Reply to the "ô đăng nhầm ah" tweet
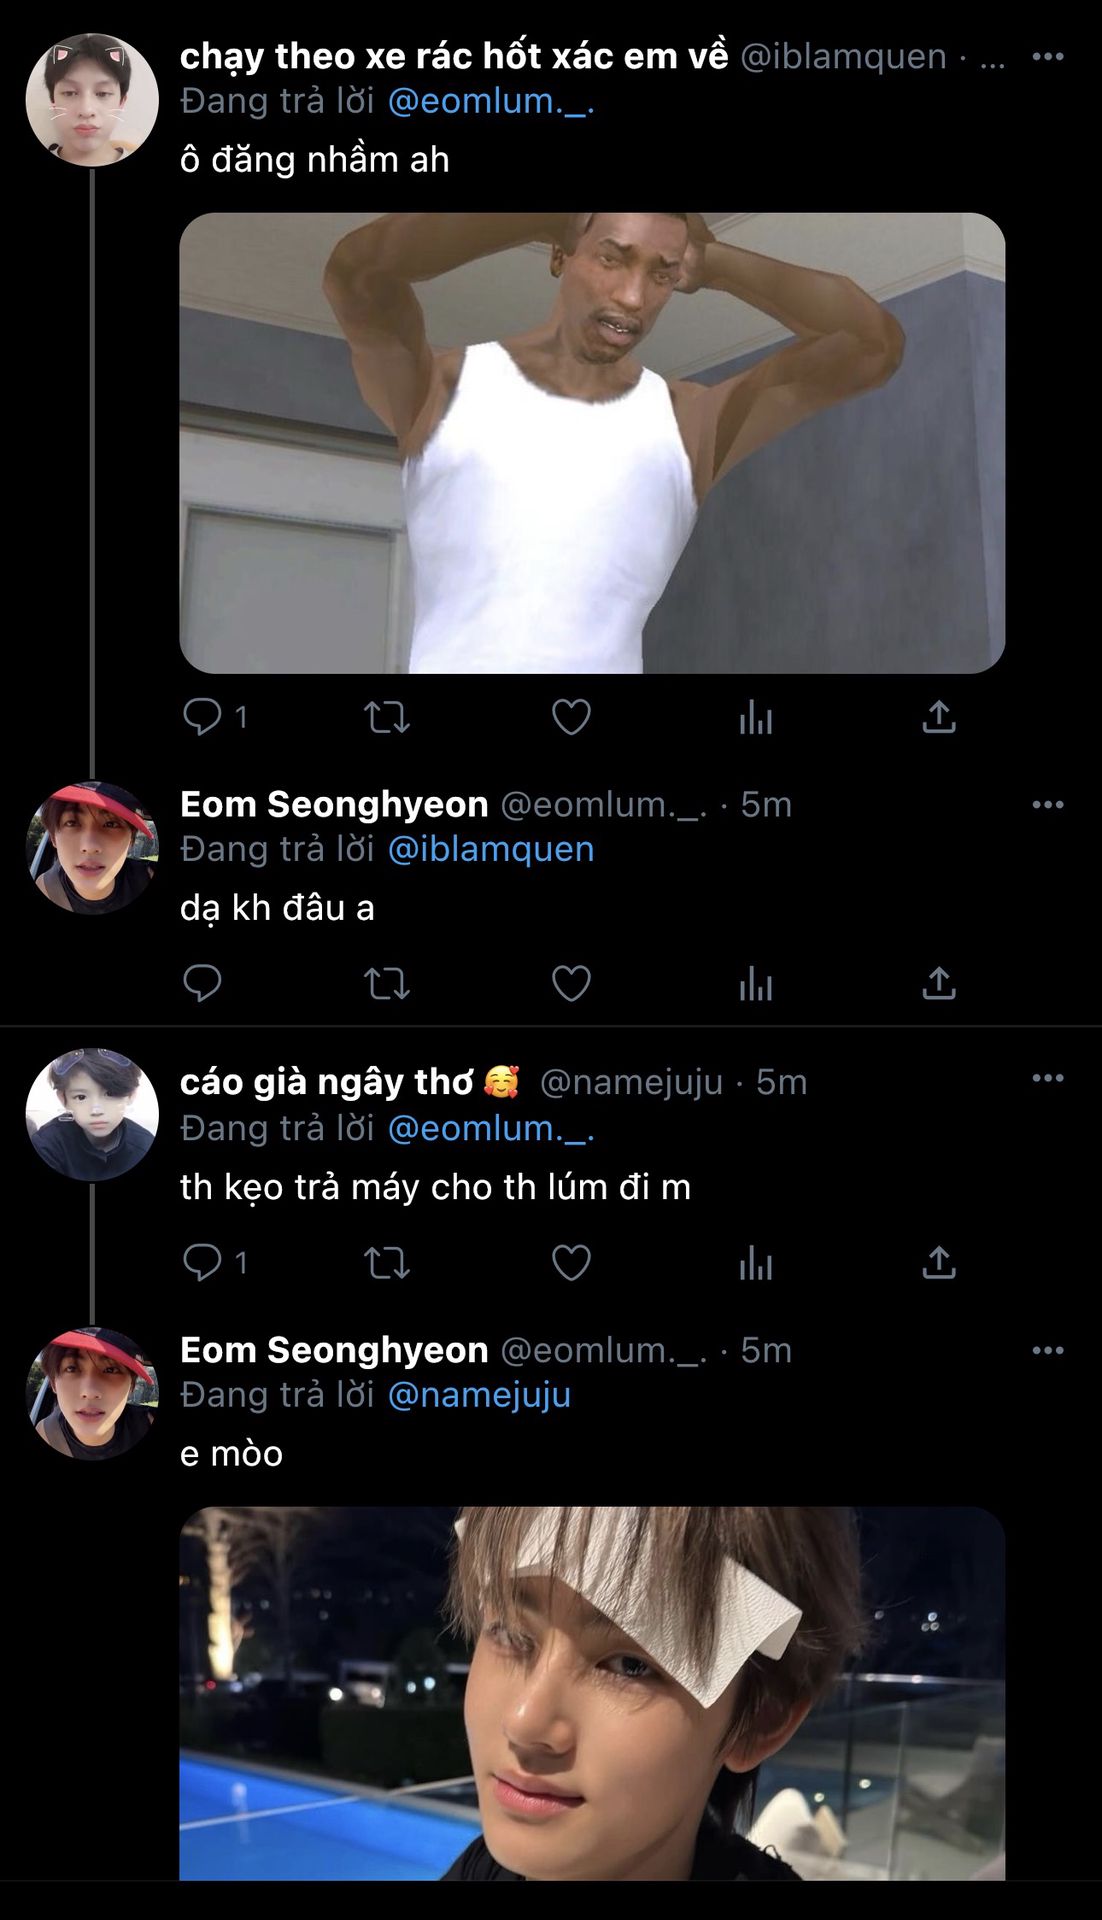The height and width of the screenshot is (1920, 1102). (x=202, y=717)
